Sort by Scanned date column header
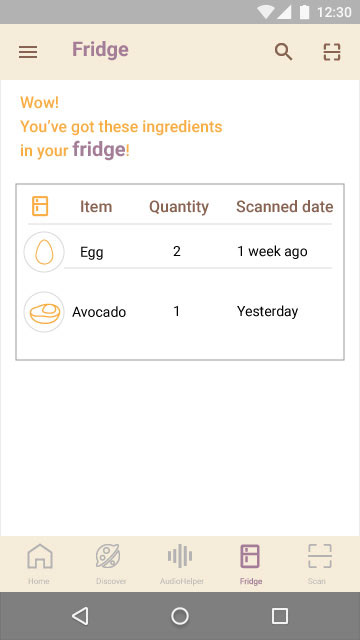Image resolution: width=360 pixels, height=640 pixels. tap(284, 207)
